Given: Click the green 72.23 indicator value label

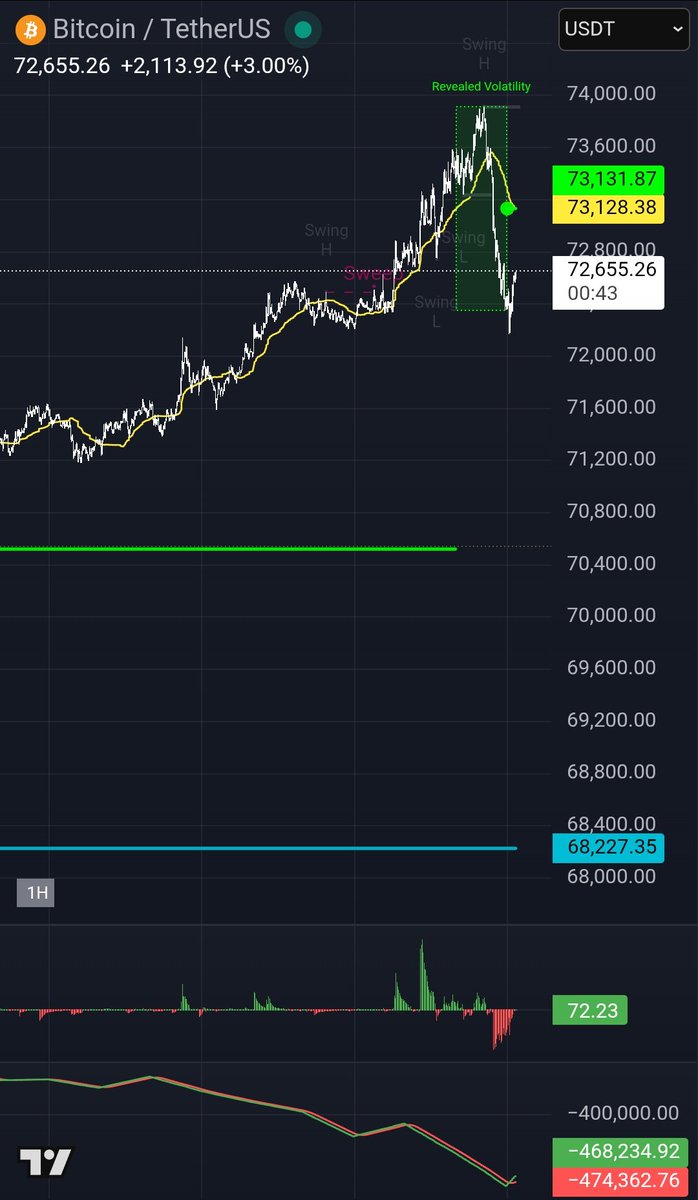Looking at the screenshot, I should pyautogui.click(x=590, y=1011).
